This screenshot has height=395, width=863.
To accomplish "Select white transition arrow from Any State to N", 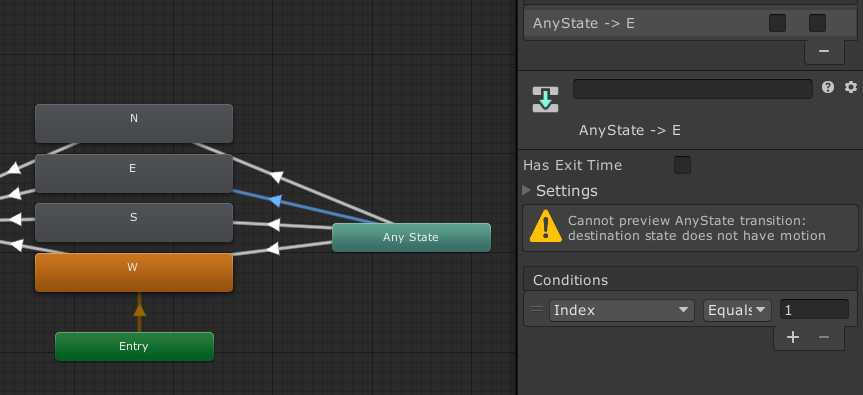I will coord(277,177).
